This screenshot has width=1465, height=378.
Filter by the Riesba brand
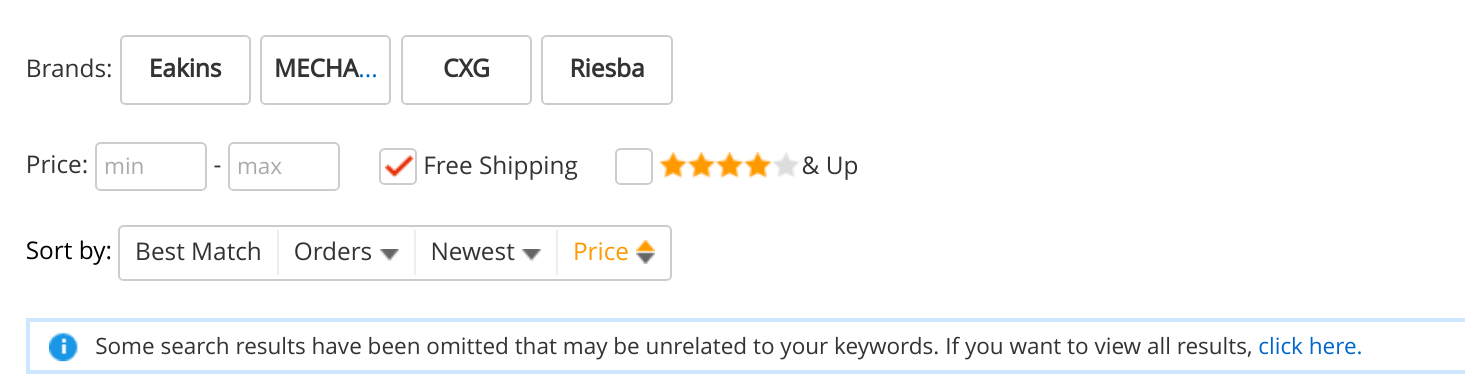[x=607, y=69]
